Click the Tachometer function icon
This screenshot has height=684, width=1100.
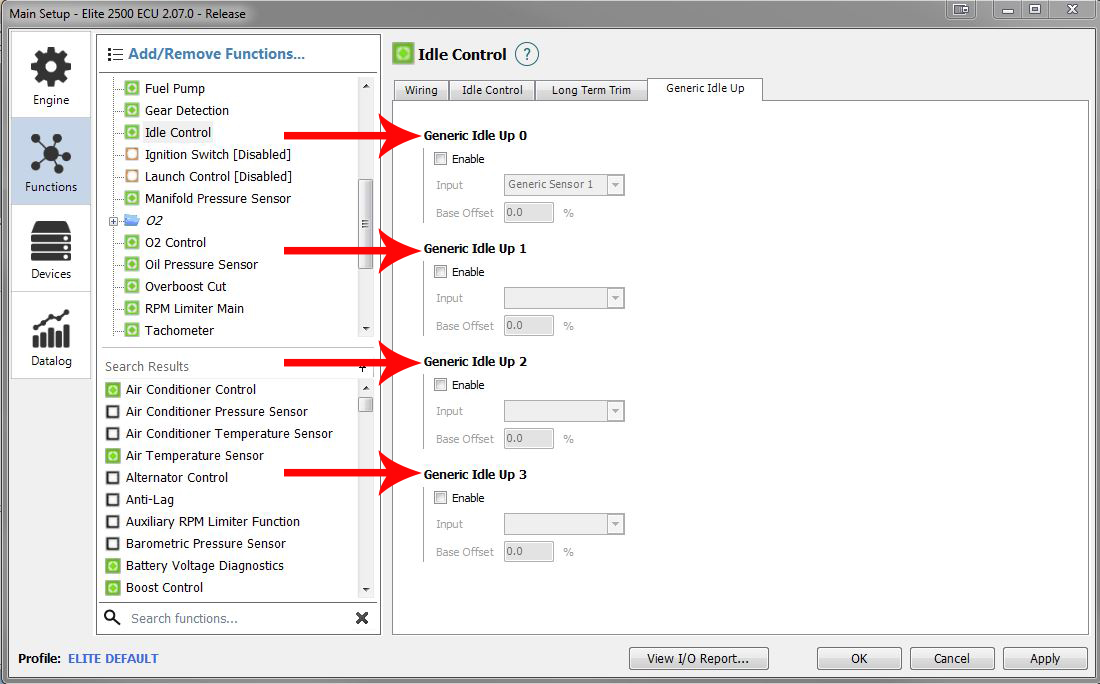pyautogui.click(x=132, y=330)
